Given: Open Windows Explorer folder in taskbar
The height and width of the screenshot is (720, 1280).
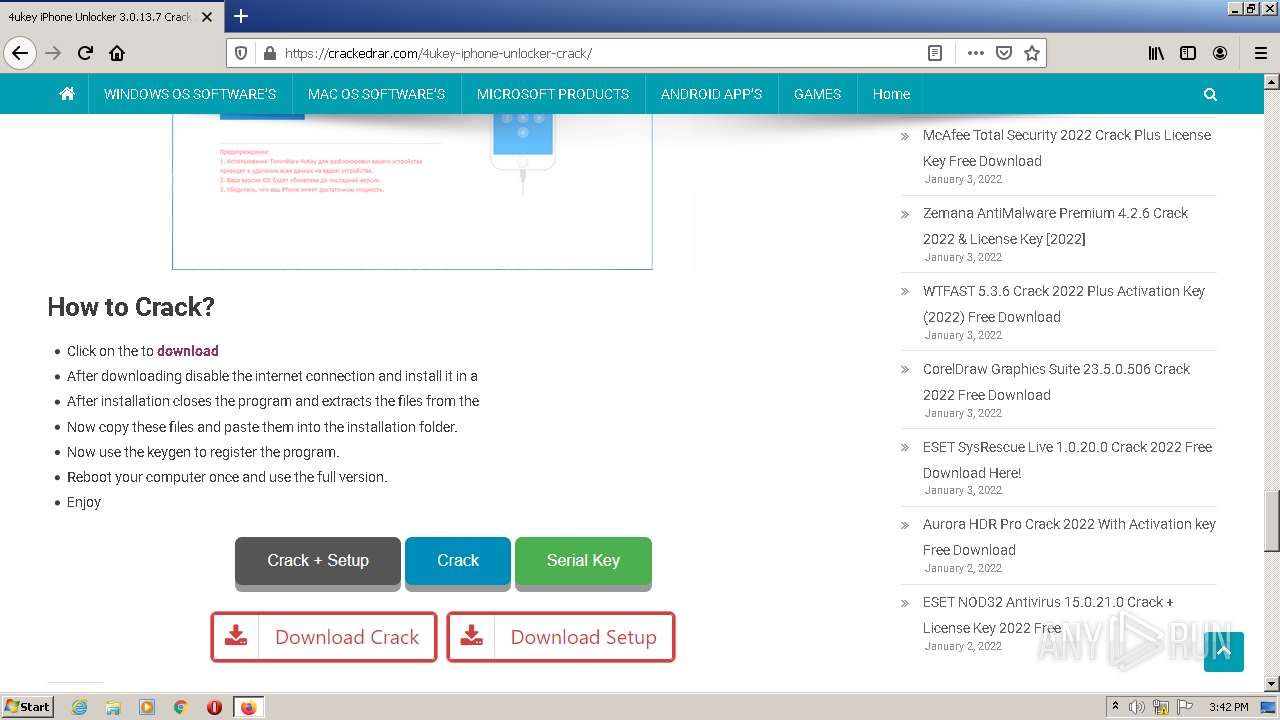Looking at the screenshot, I should 113,707.
